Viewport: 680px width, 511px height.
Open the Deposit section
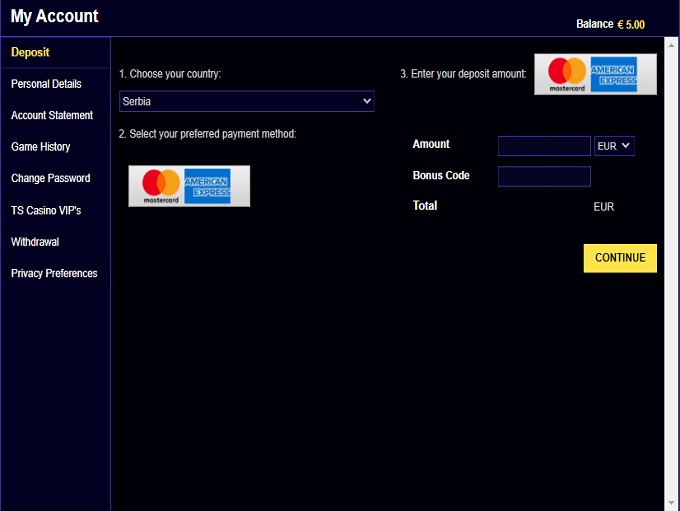click(30, 52)
